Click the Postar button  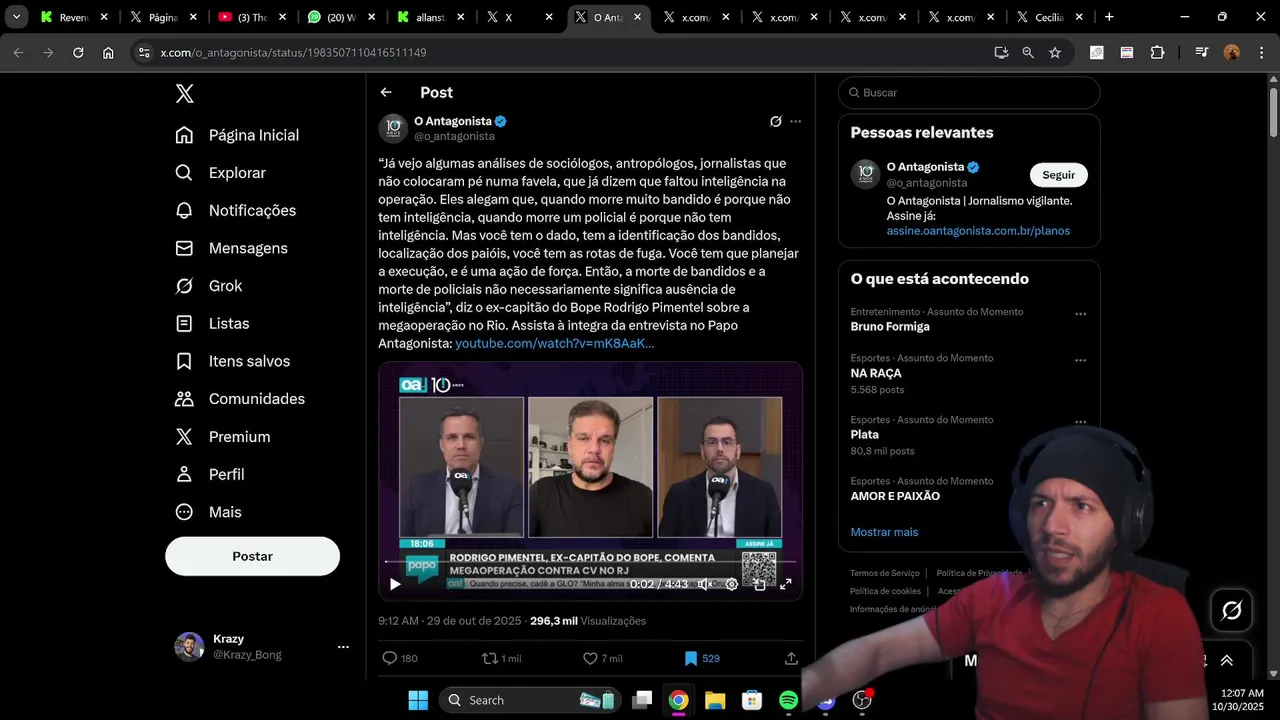[252, 556]
